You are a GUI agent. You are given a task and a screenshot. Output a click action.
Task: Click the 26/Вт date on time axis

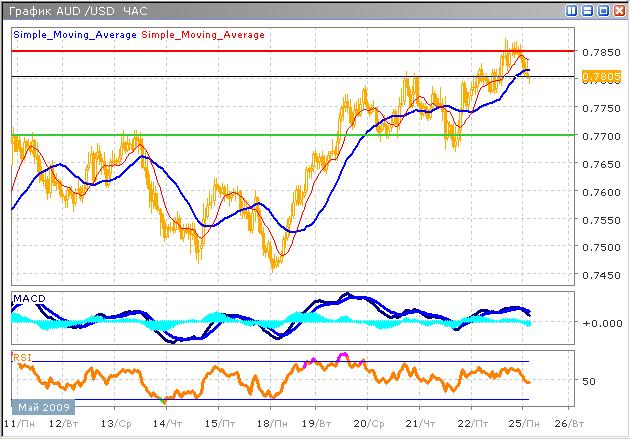(x=567, y=425)
